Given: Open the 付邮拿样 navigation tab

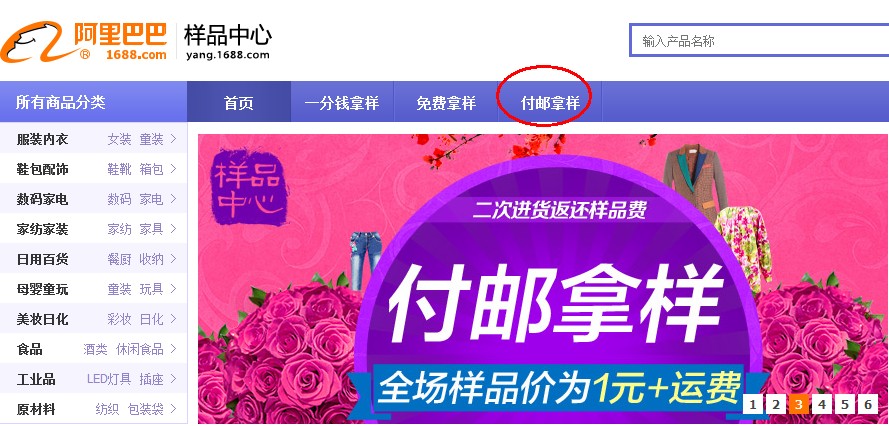Looking at the screenshot, I should 550,103.
